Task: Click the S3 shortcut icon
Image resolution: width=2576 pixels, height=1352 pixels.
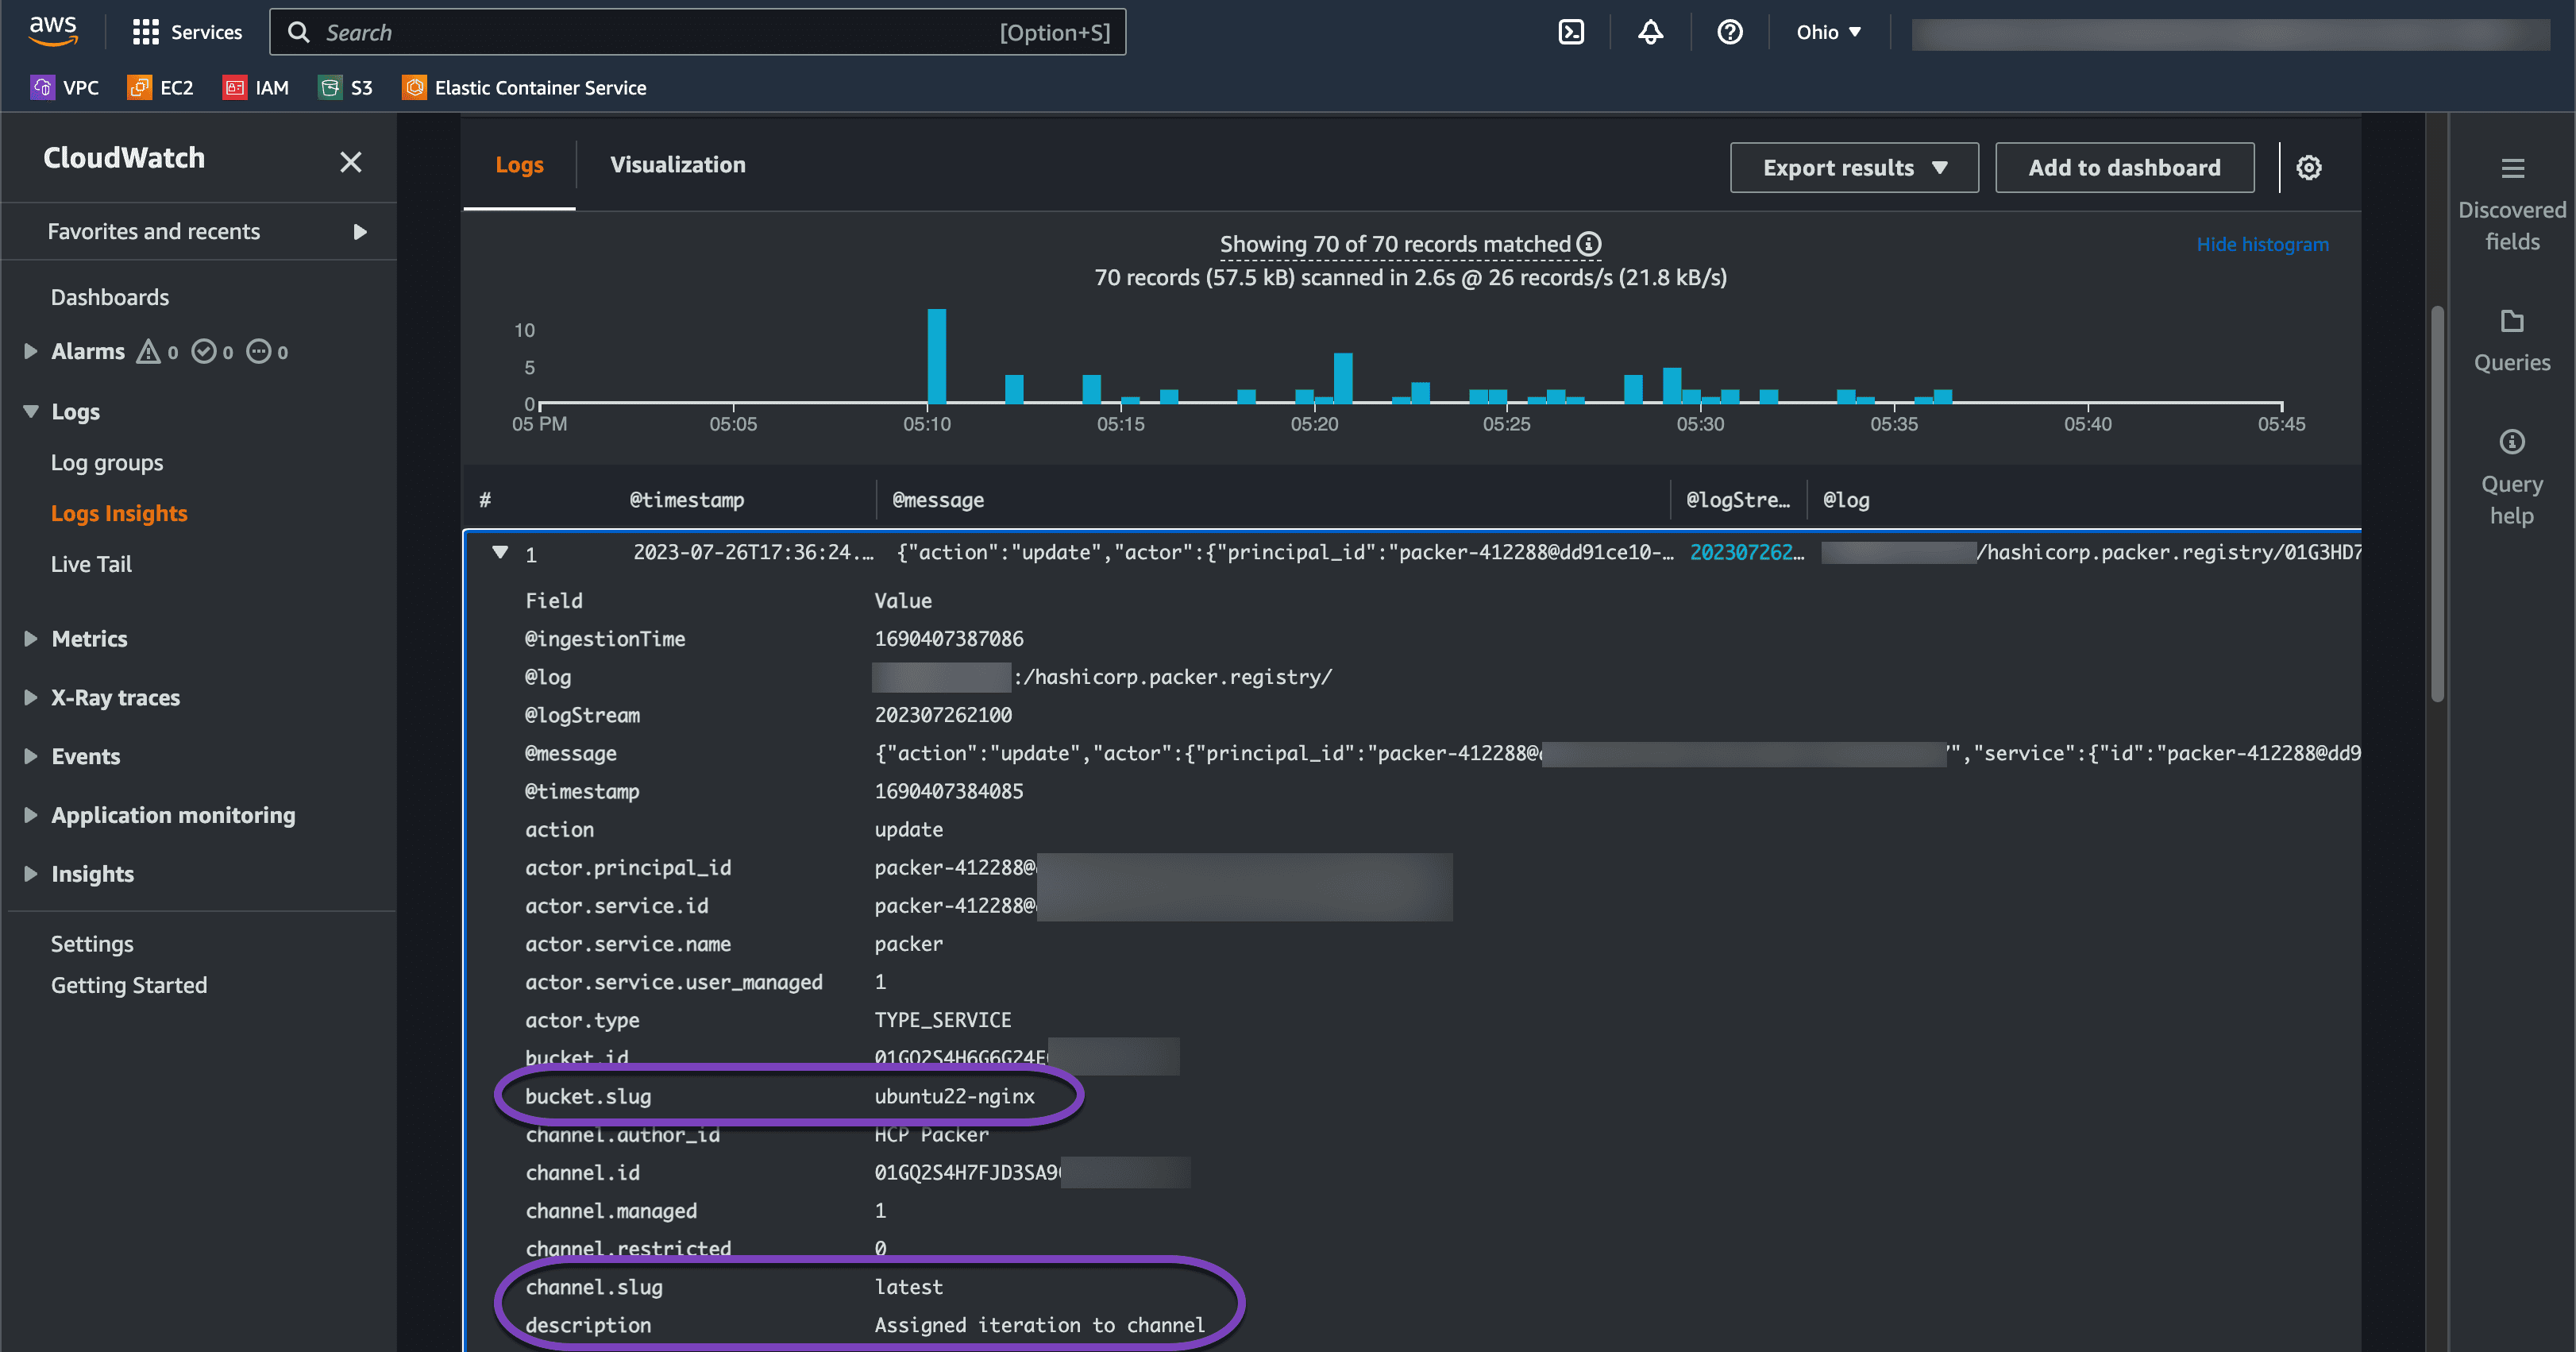Action: [x=329, y=88]
